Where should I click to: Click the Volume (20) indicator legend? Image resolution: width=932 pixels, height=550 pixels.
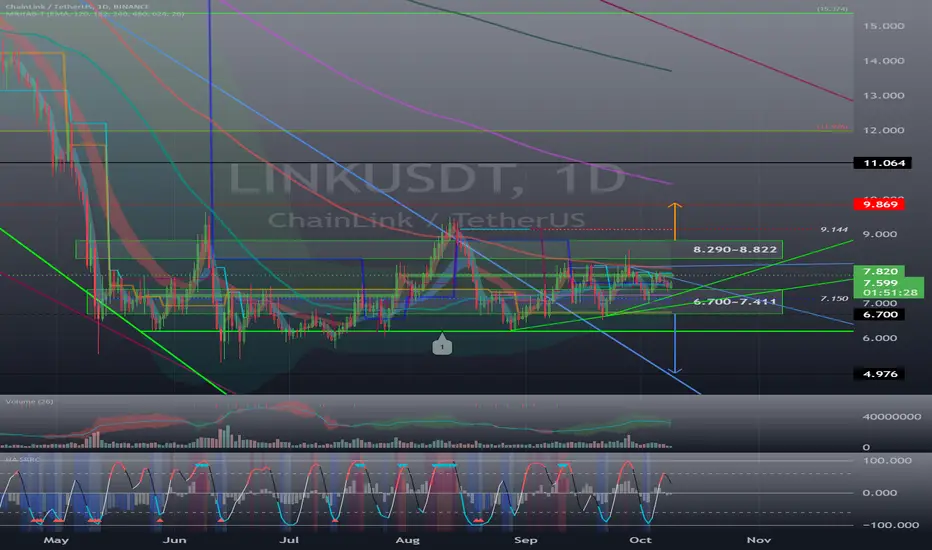pos(29,402)
